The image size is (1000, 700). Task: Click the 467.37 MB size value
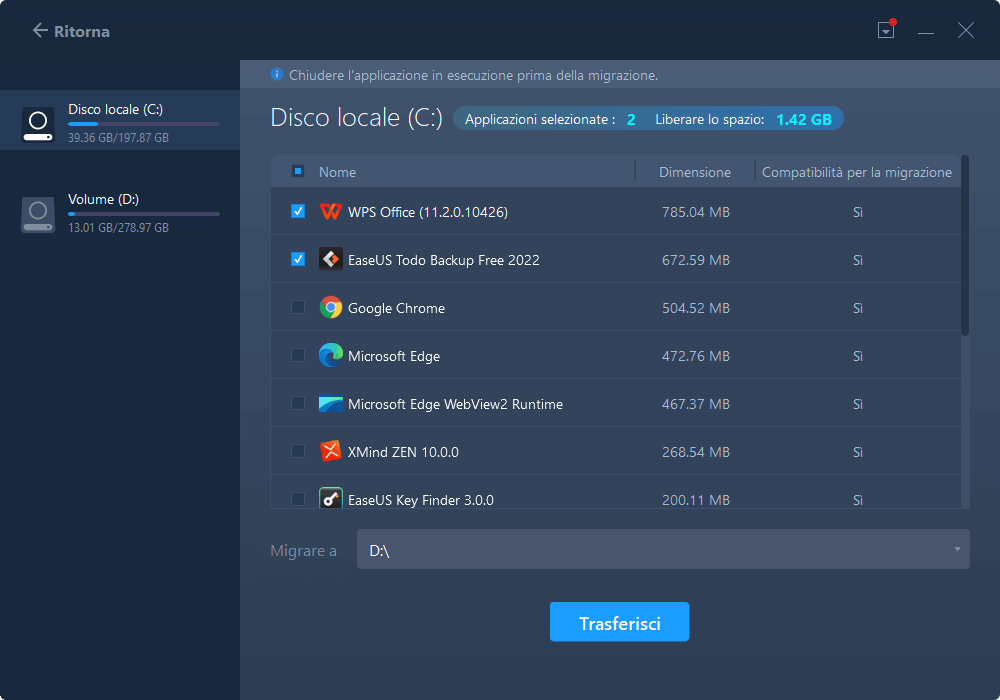(x=696, y=404)
